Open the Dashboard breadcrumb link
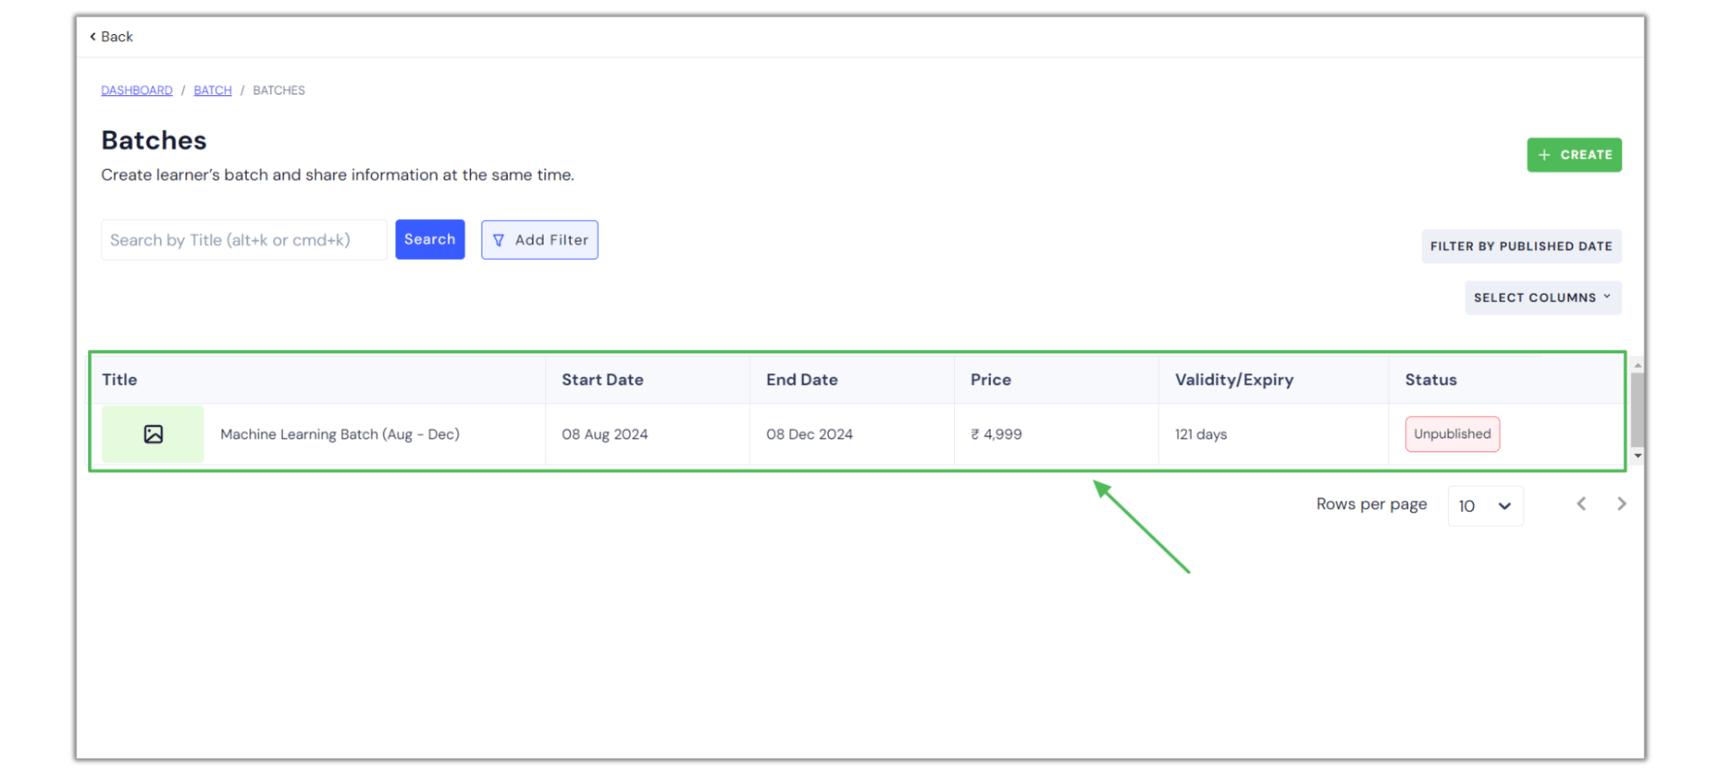Image resolution: width=1720 pixels, height=776 pixels. tap(137, 90)
